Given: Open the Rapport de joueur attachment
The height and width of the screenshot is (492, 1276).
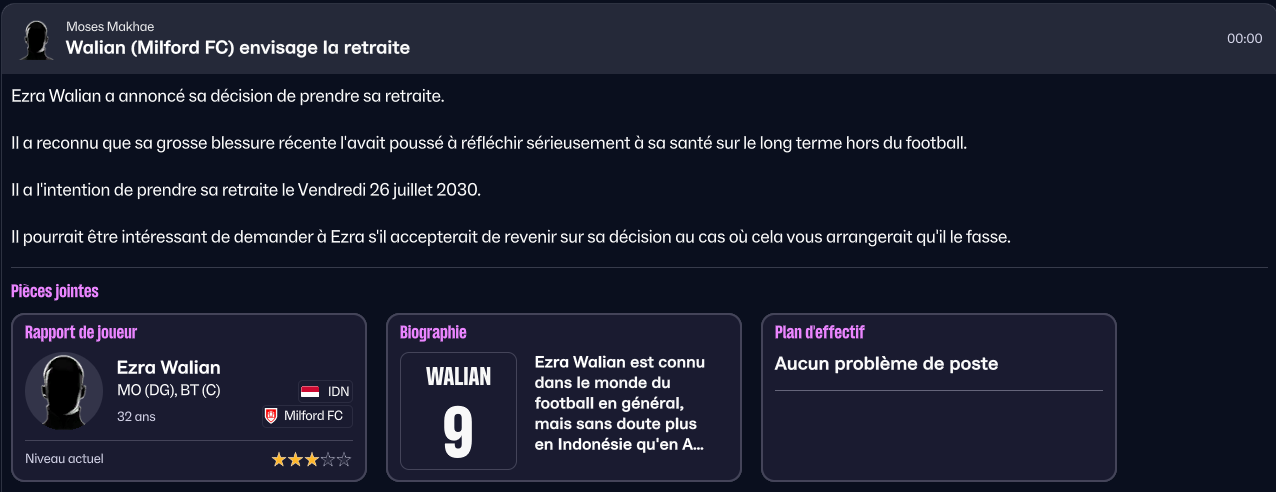Looking at the screenshot, I should coord(189,397).
